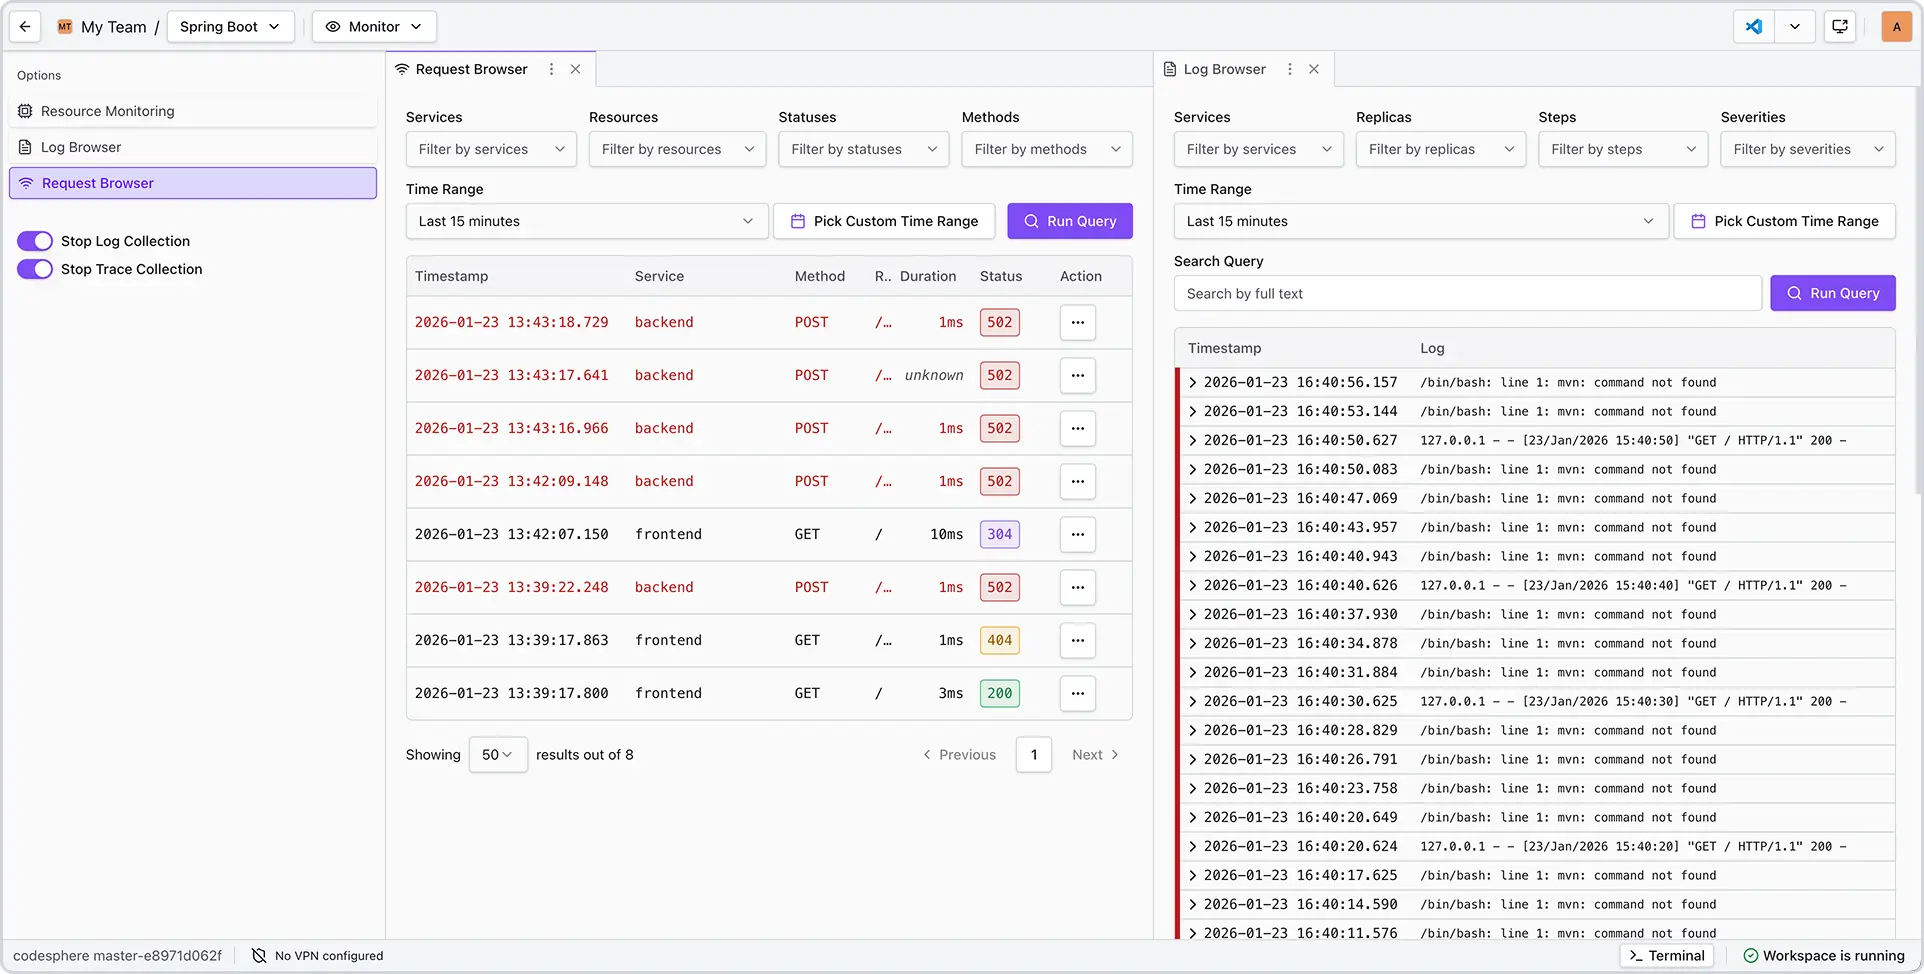Click the calendar icon on Pick Custom Time Range
The width and height of the screenshot is (1924, 974).
tap(798, 221)
